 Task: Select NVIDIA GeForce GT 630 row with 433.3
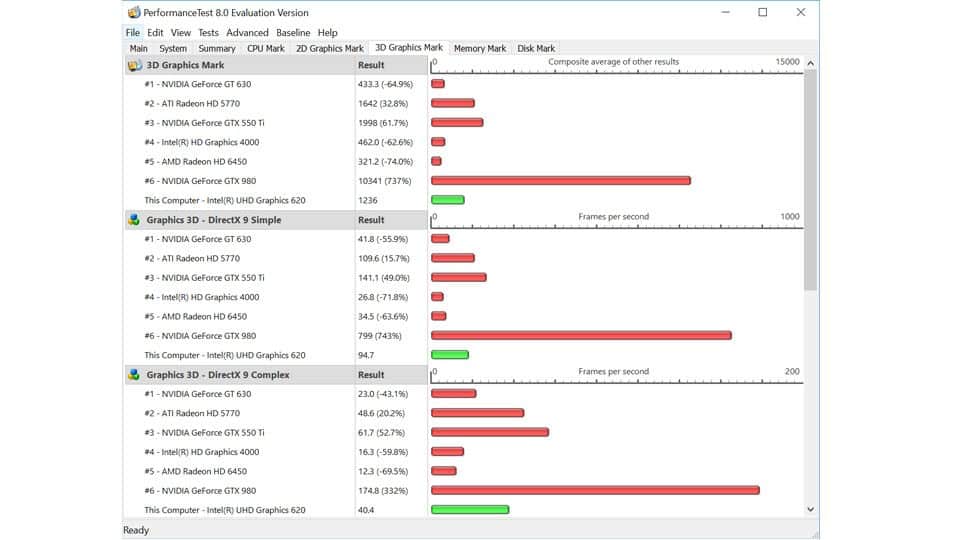[x=463, y=84]
